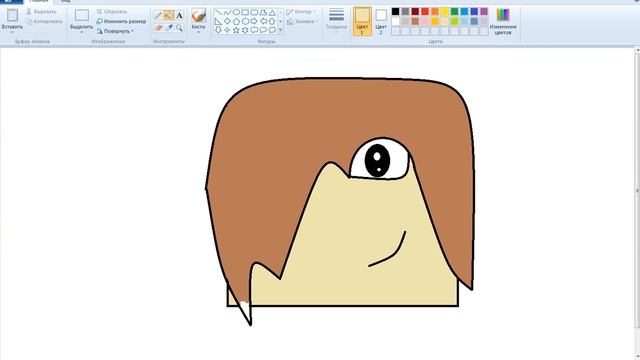The image size is (640, 360).
Task: Click the Кисти brush icon
Action: click(198, 16)
